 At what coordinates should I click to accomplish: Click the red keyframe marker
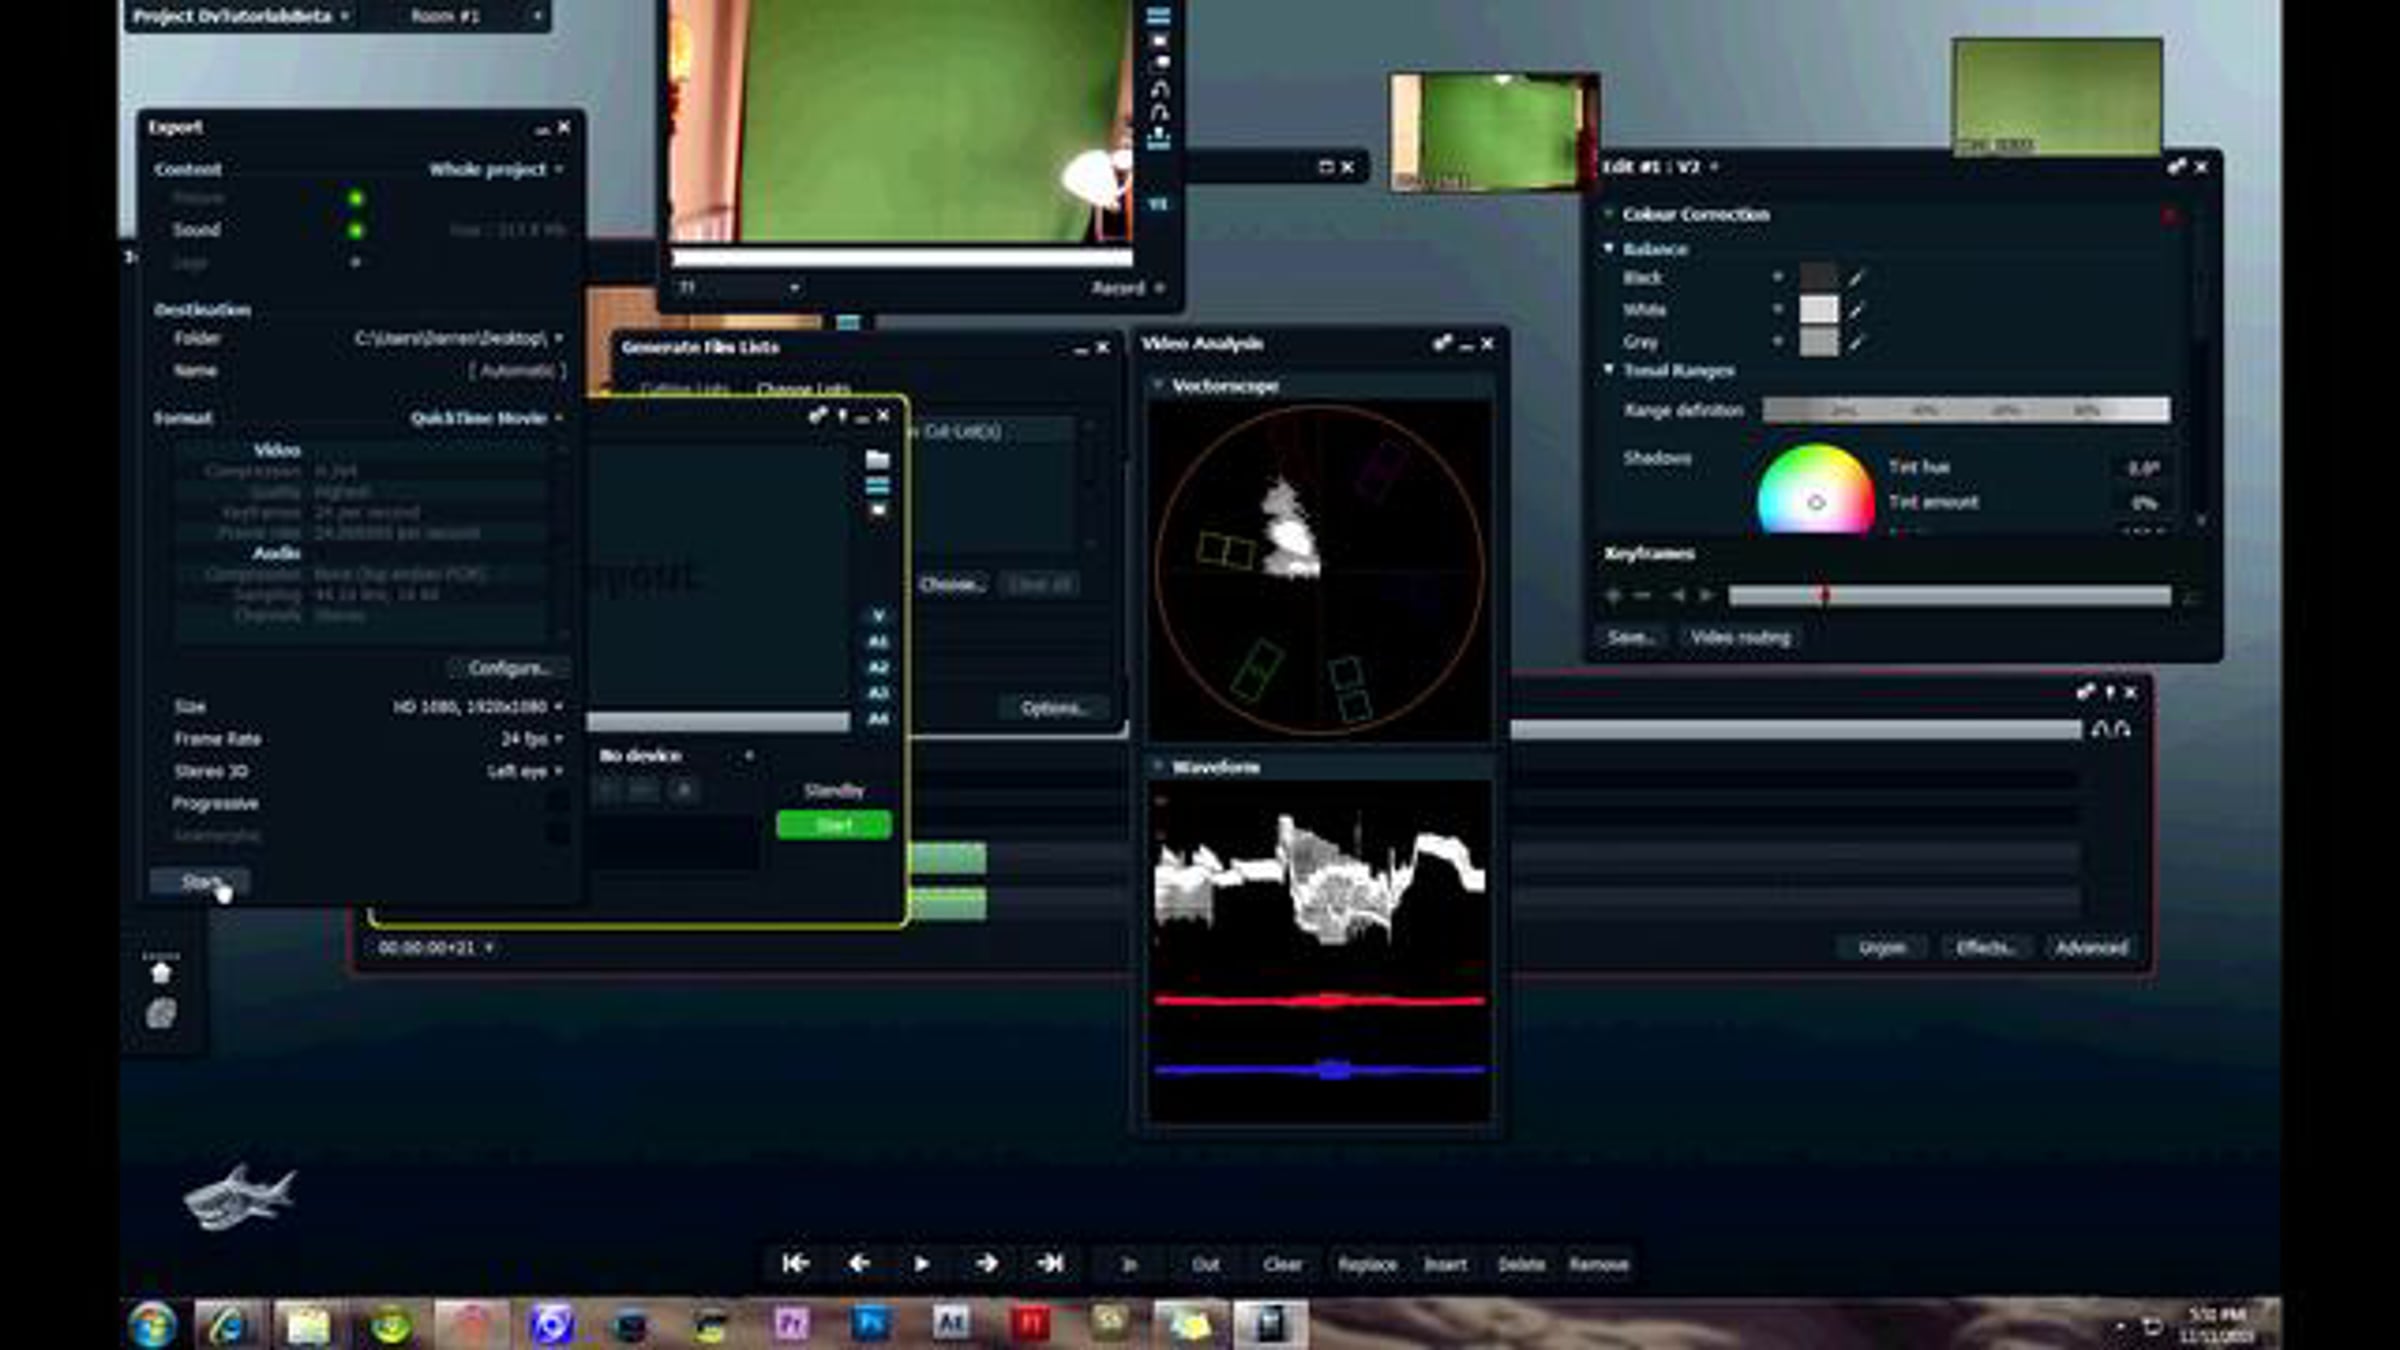pos(1824,596)
